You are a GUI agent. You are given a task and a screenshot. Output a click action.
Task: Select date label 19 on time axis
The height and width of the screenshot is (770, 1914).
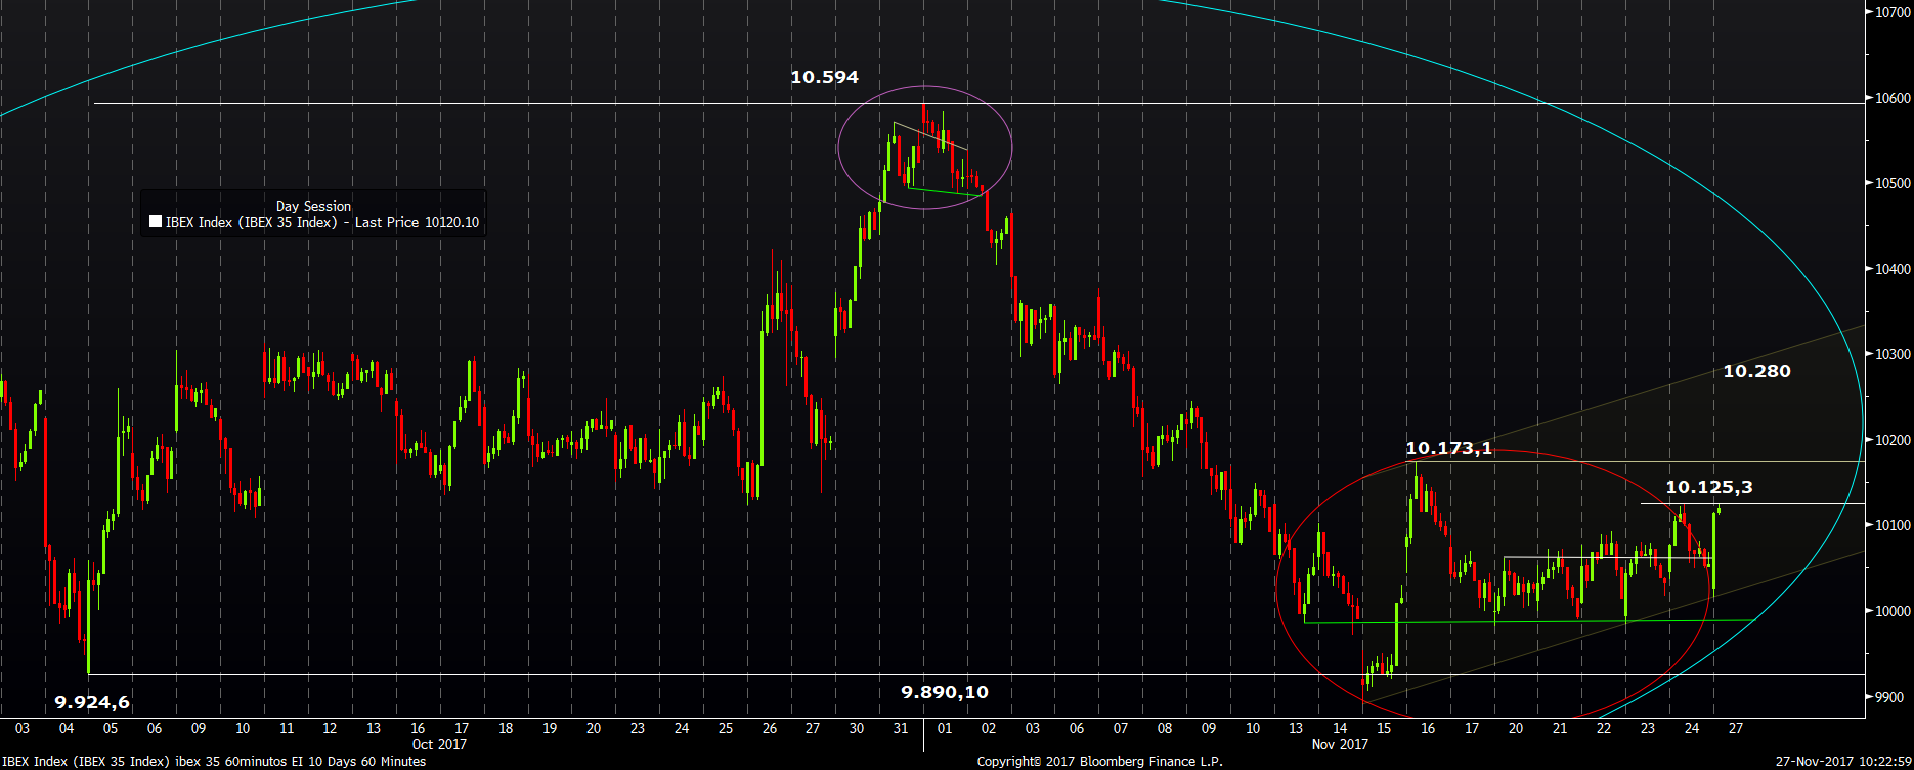pyautogui.click(x=550, y=728)
